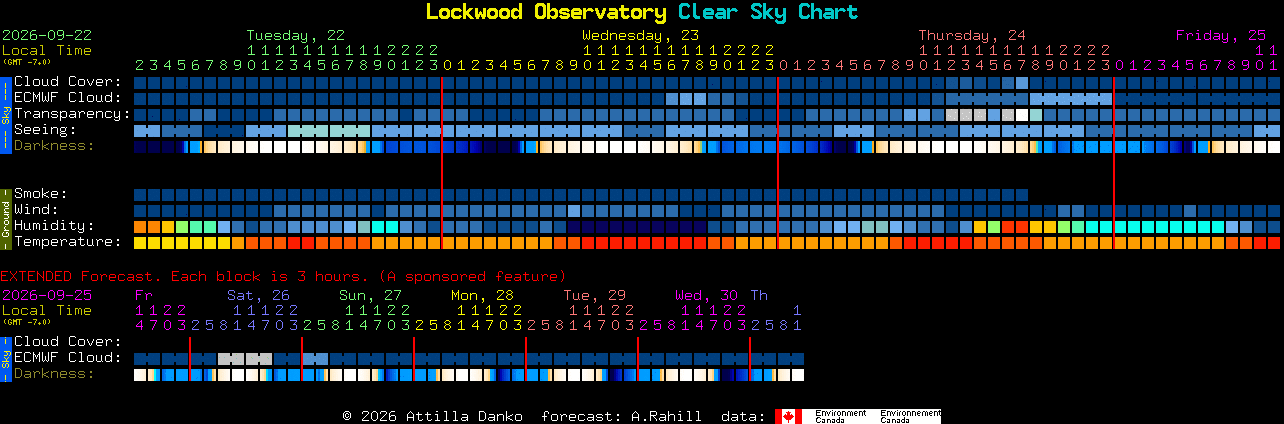Select the Seeing row label

point(45,130)
